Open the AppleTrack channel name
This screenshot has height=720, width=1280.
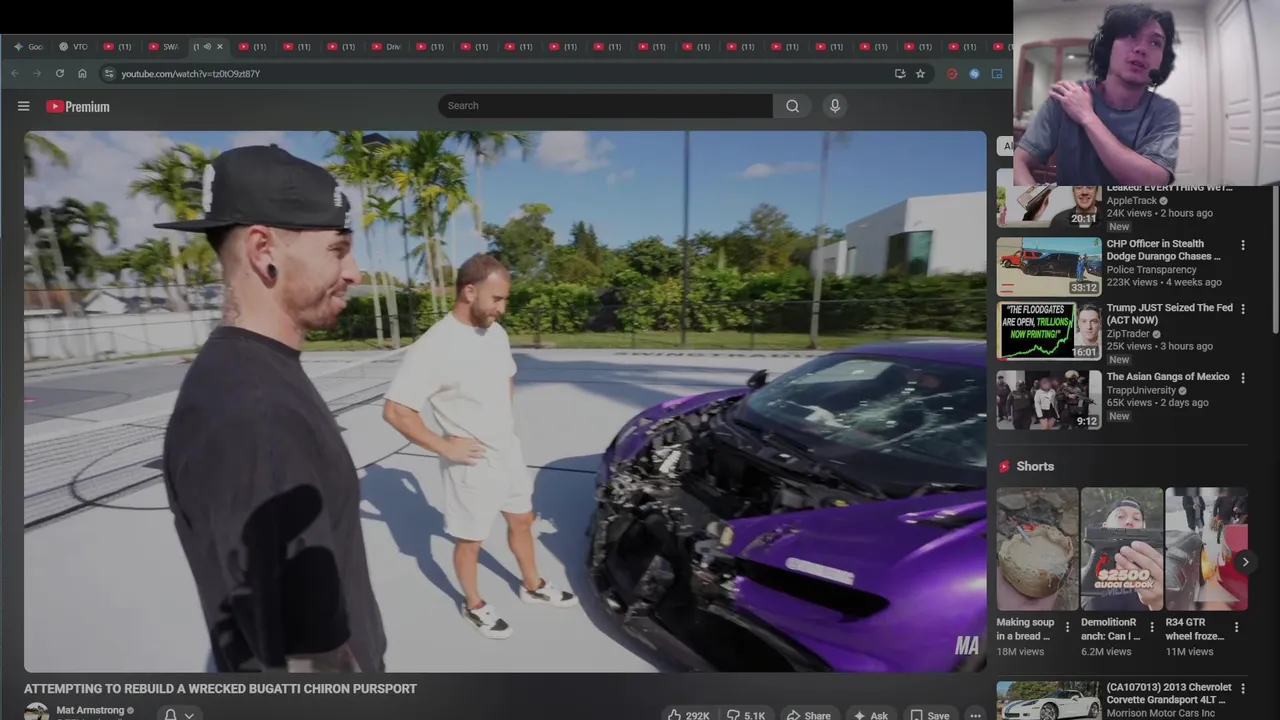(1131, 200)
